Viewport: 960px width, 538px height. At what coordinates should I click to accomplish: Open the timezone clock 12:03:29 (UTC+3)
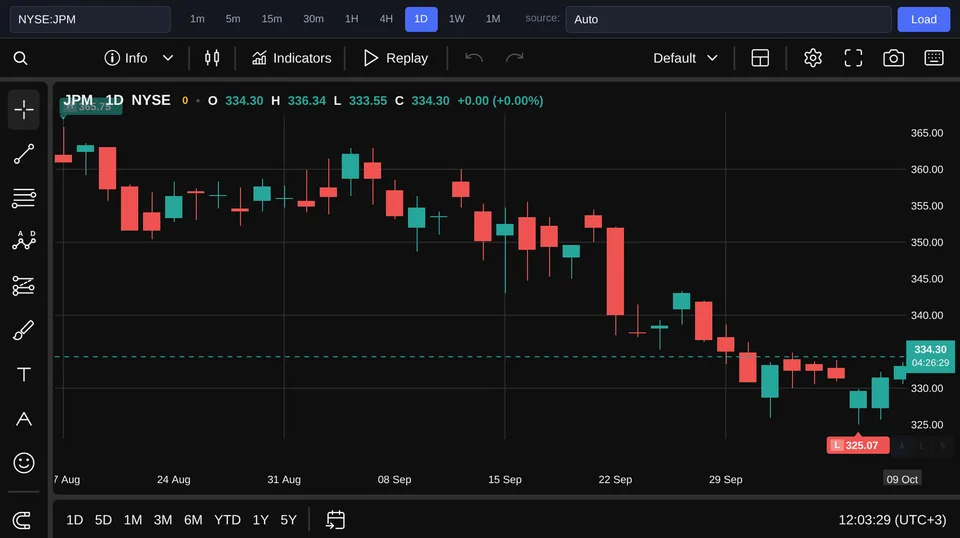[892, 520]
